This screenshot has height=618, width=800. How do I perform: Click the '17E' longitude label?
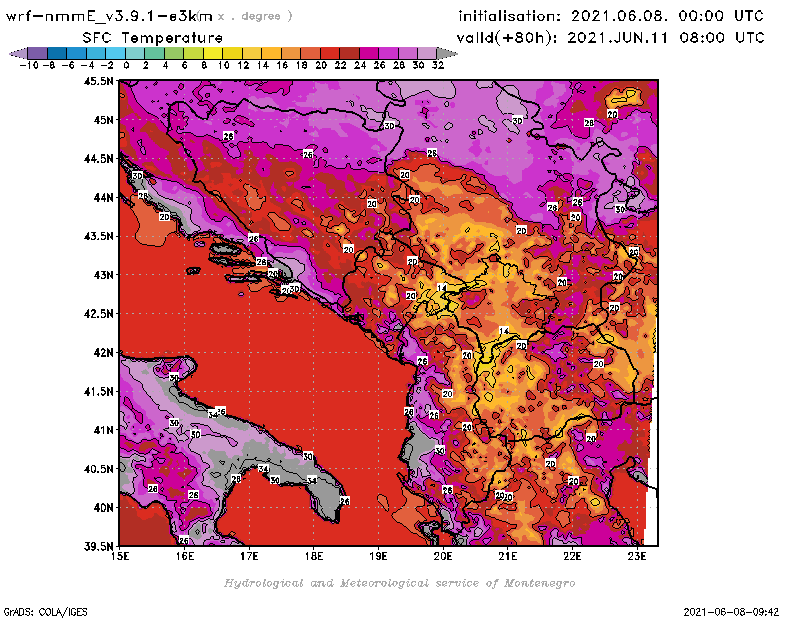(x=249, y=556)
